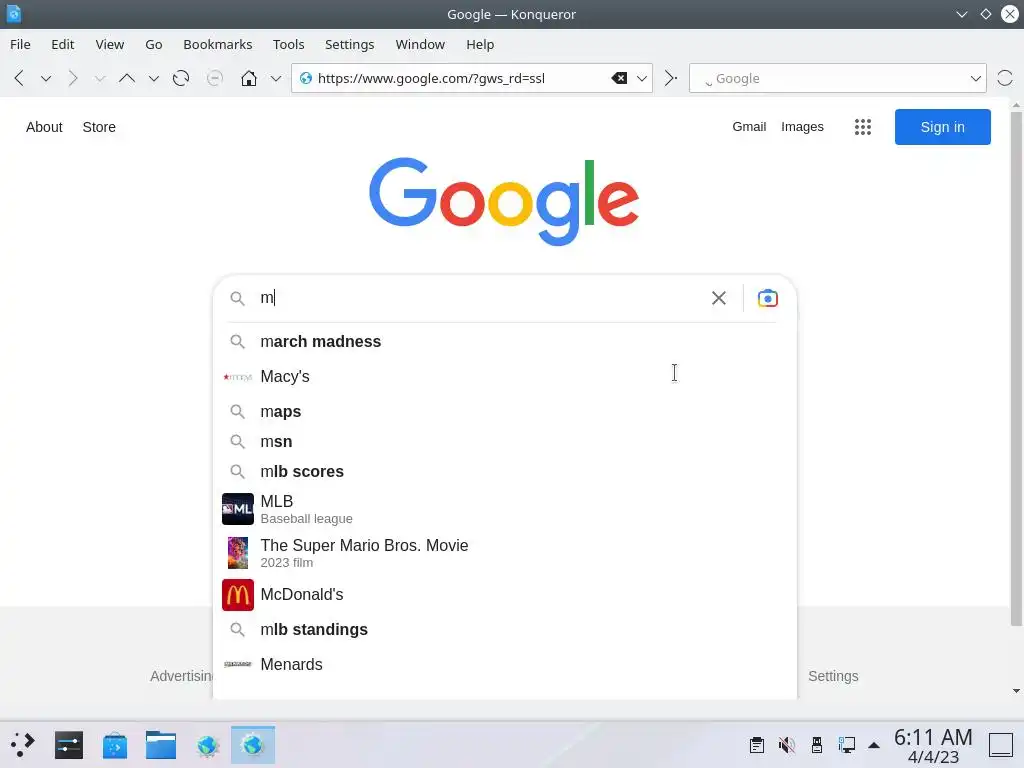The width and height of the screenshot is (1024, 768).
Task: Click the Up navigation arrow
Action: [x=127, y=78]
